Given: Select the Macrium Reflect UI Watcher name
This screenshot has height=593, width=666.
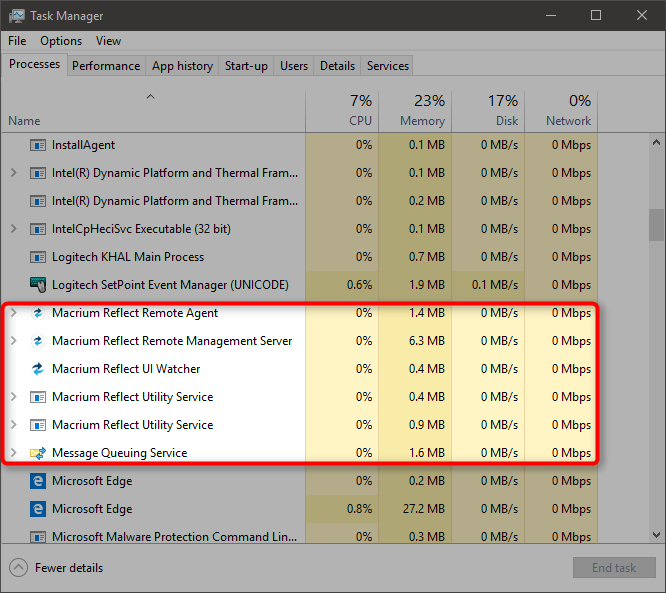Looking at the screenshot, I should (126, 369).
